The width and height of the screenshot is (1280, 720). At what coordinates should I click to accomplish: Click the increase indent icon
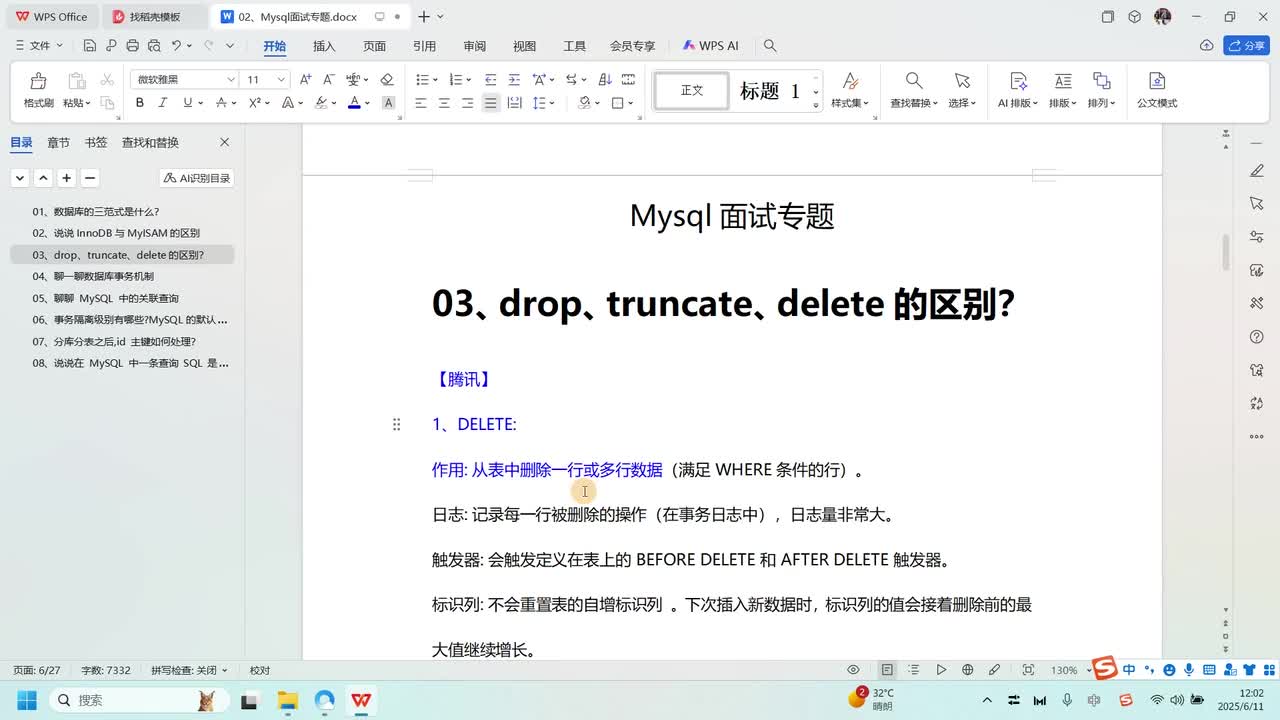[514, 80]
